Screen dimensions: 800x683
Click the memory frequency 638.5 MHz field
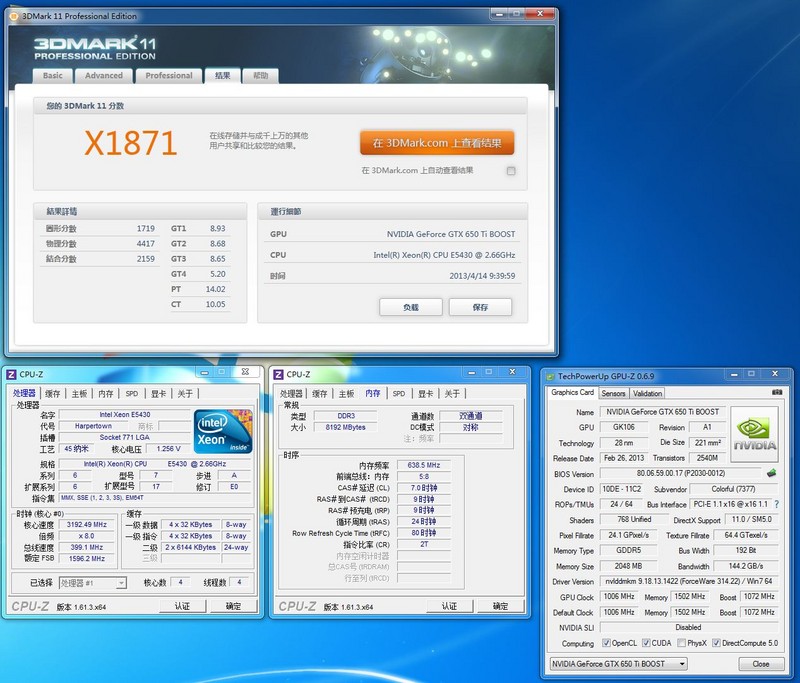coord(423,465)
